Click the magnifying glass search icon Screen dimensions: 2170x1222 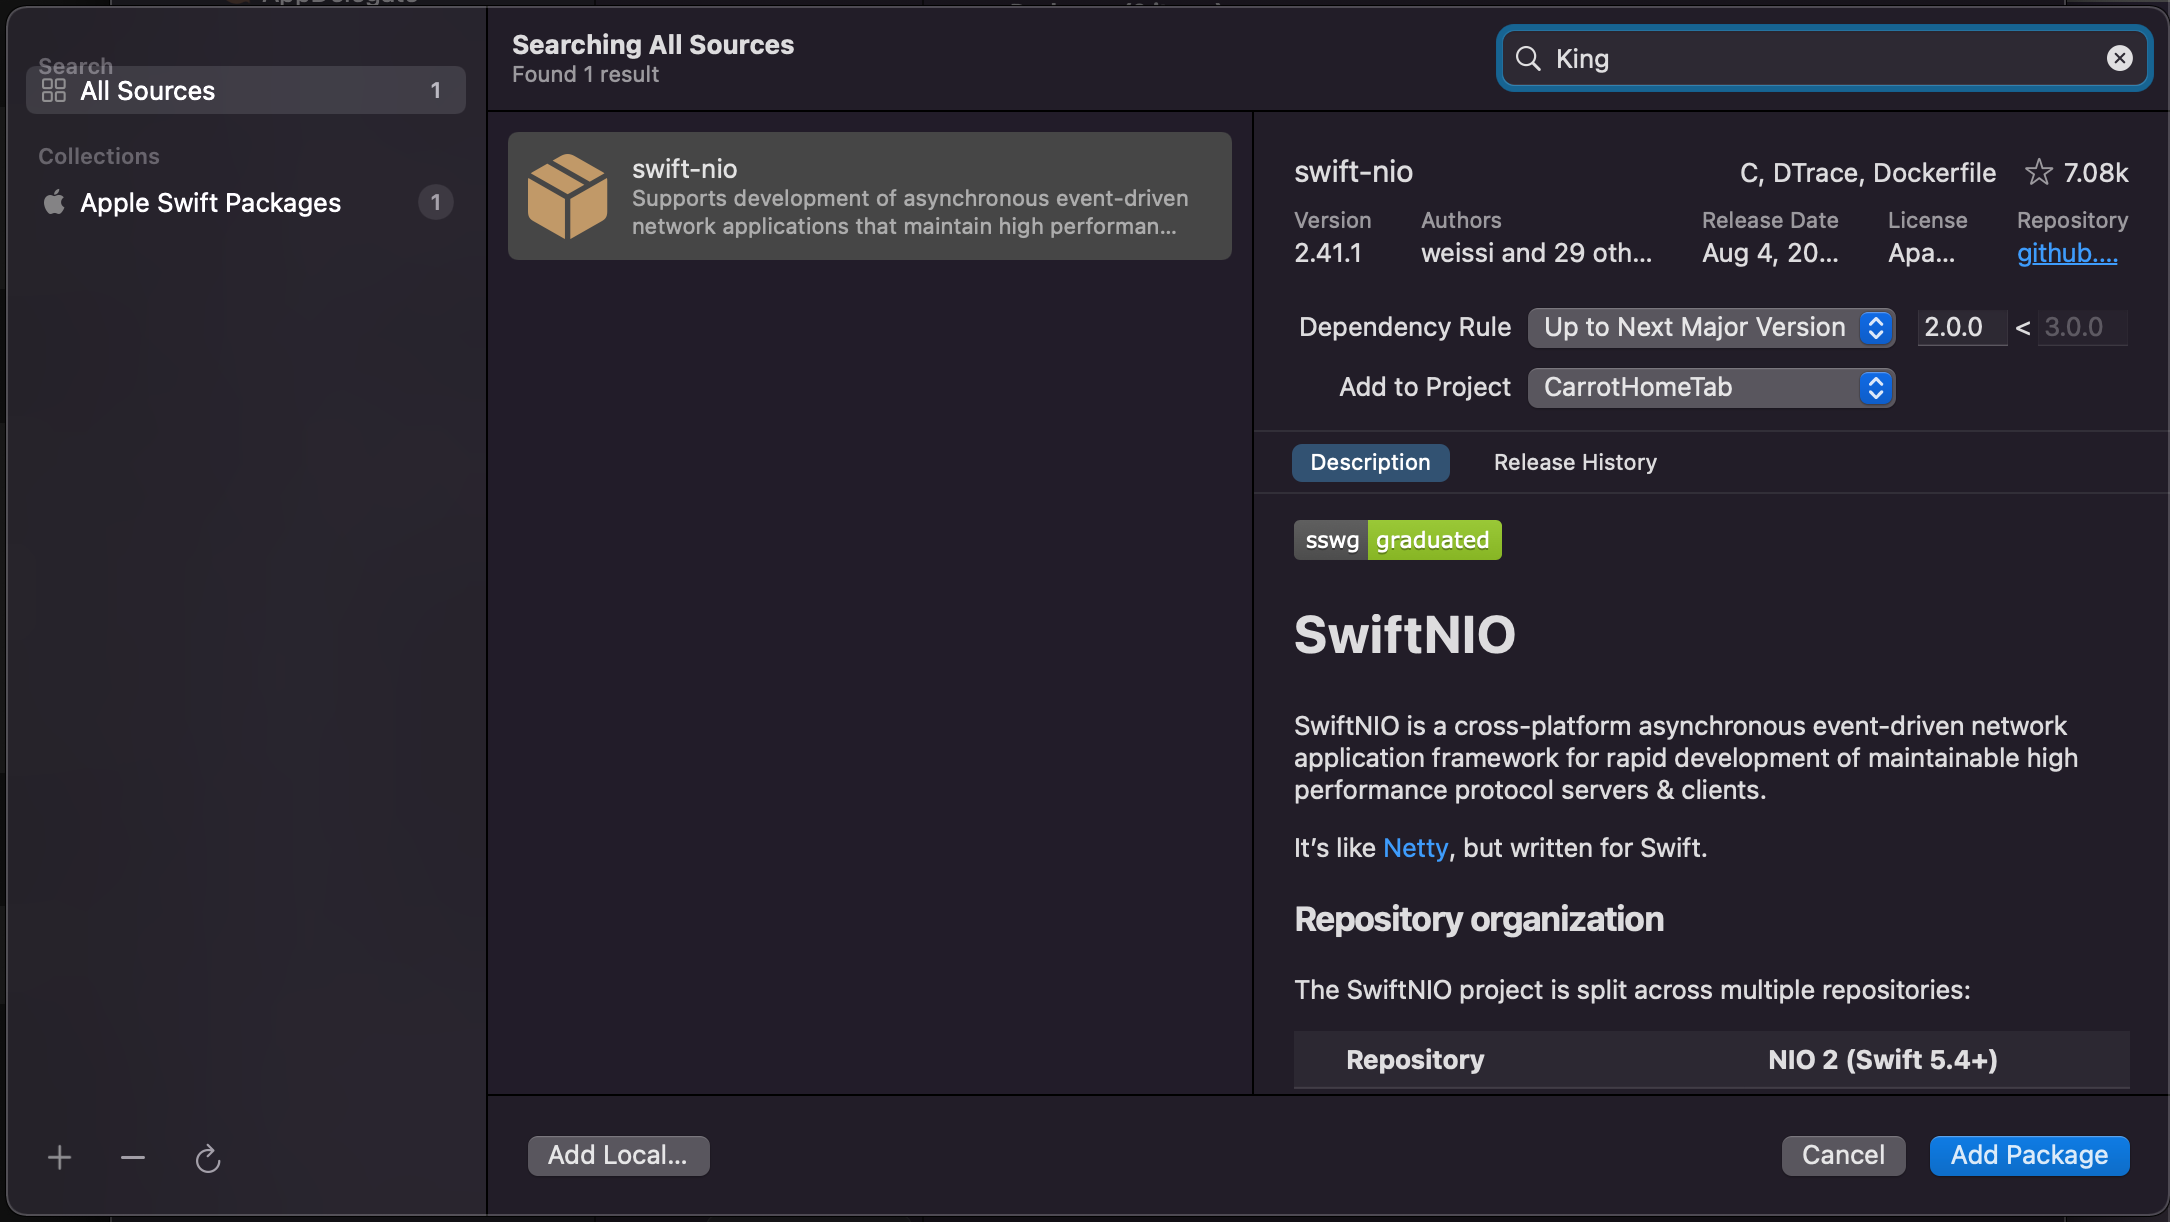pyautogui.click(x=1528, y=58)
